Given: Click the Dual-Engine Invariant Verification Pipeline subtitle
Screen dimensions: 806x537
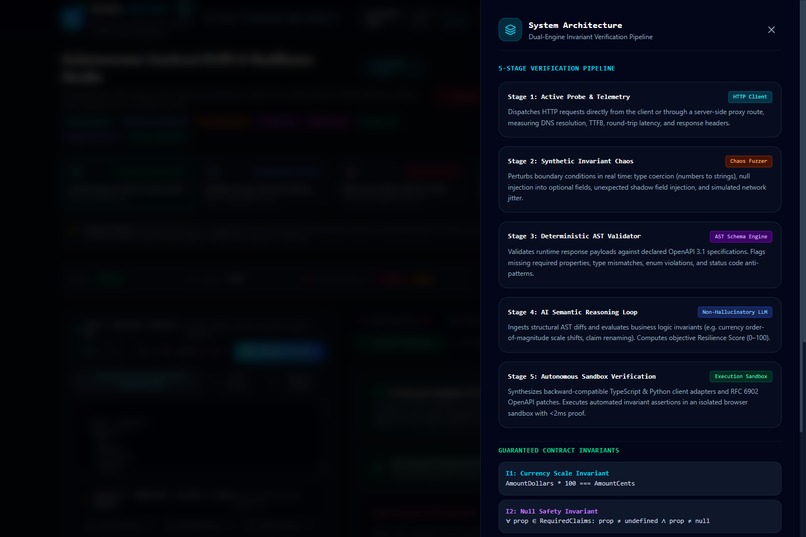Looking at the screenshot, I should (591, 37).
